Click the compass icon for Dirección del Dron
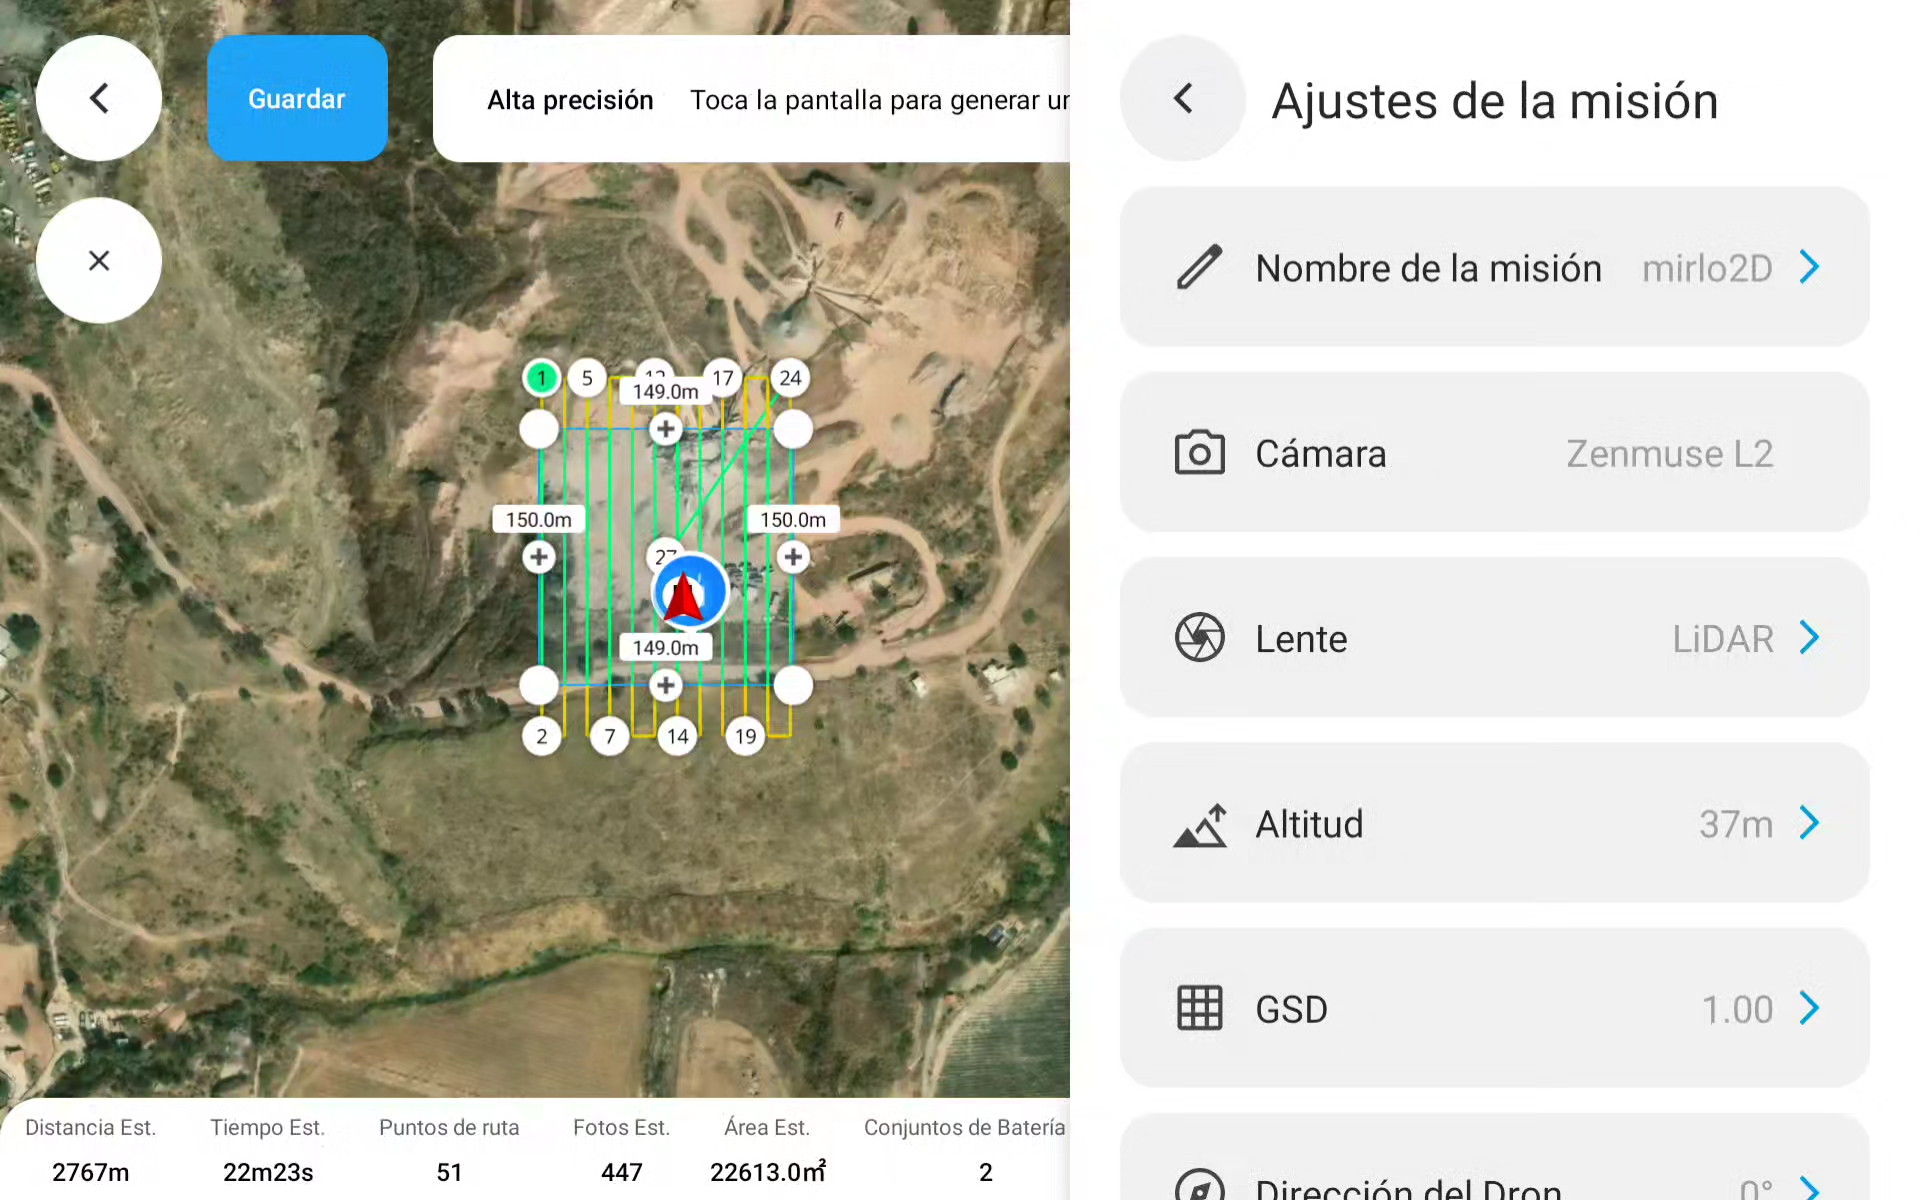The height and width of the screenshot is (1200, 1920). click(1199, 1188)
